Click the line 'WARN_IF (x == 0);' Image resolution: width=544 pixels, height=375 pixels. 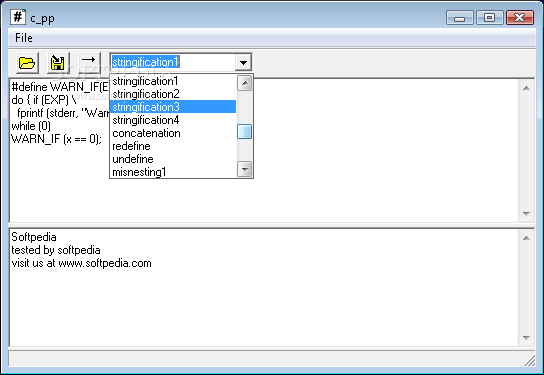57,139
